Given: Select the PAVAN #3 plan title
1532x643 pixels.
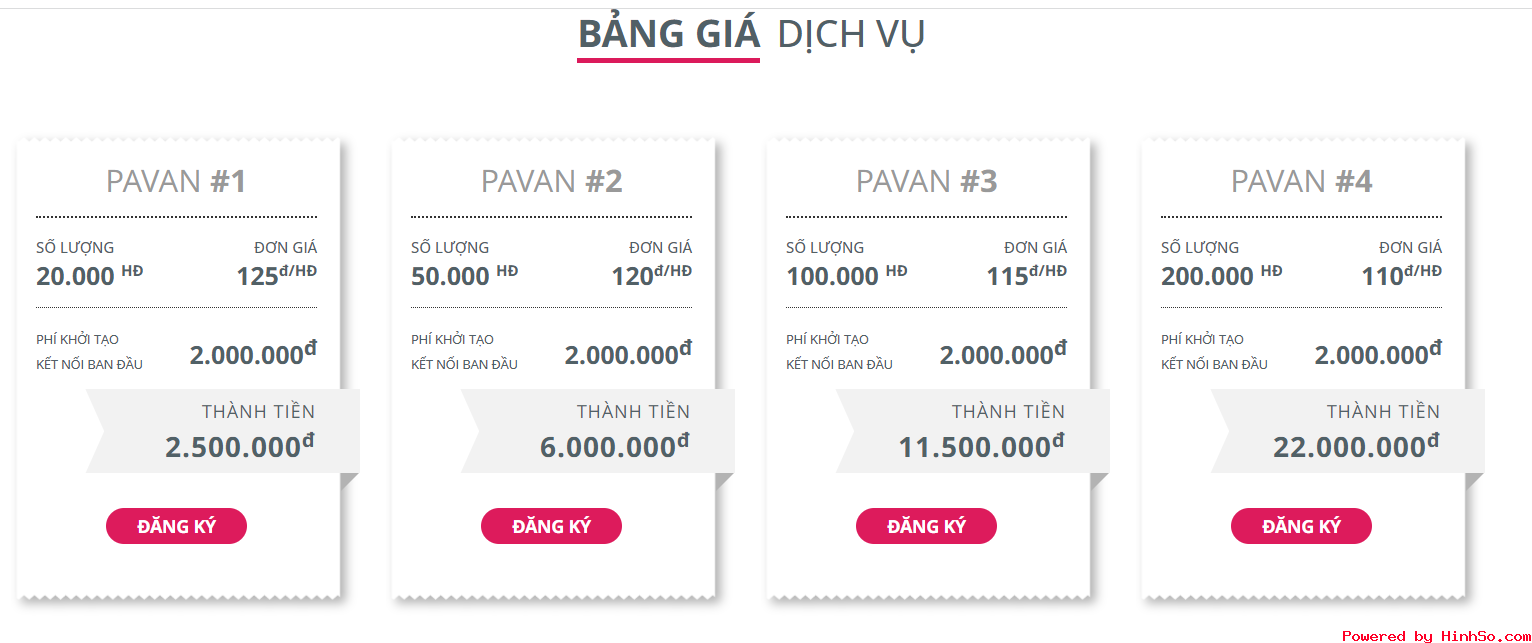Looking at the screenshot, I should [x=926, y=181].
